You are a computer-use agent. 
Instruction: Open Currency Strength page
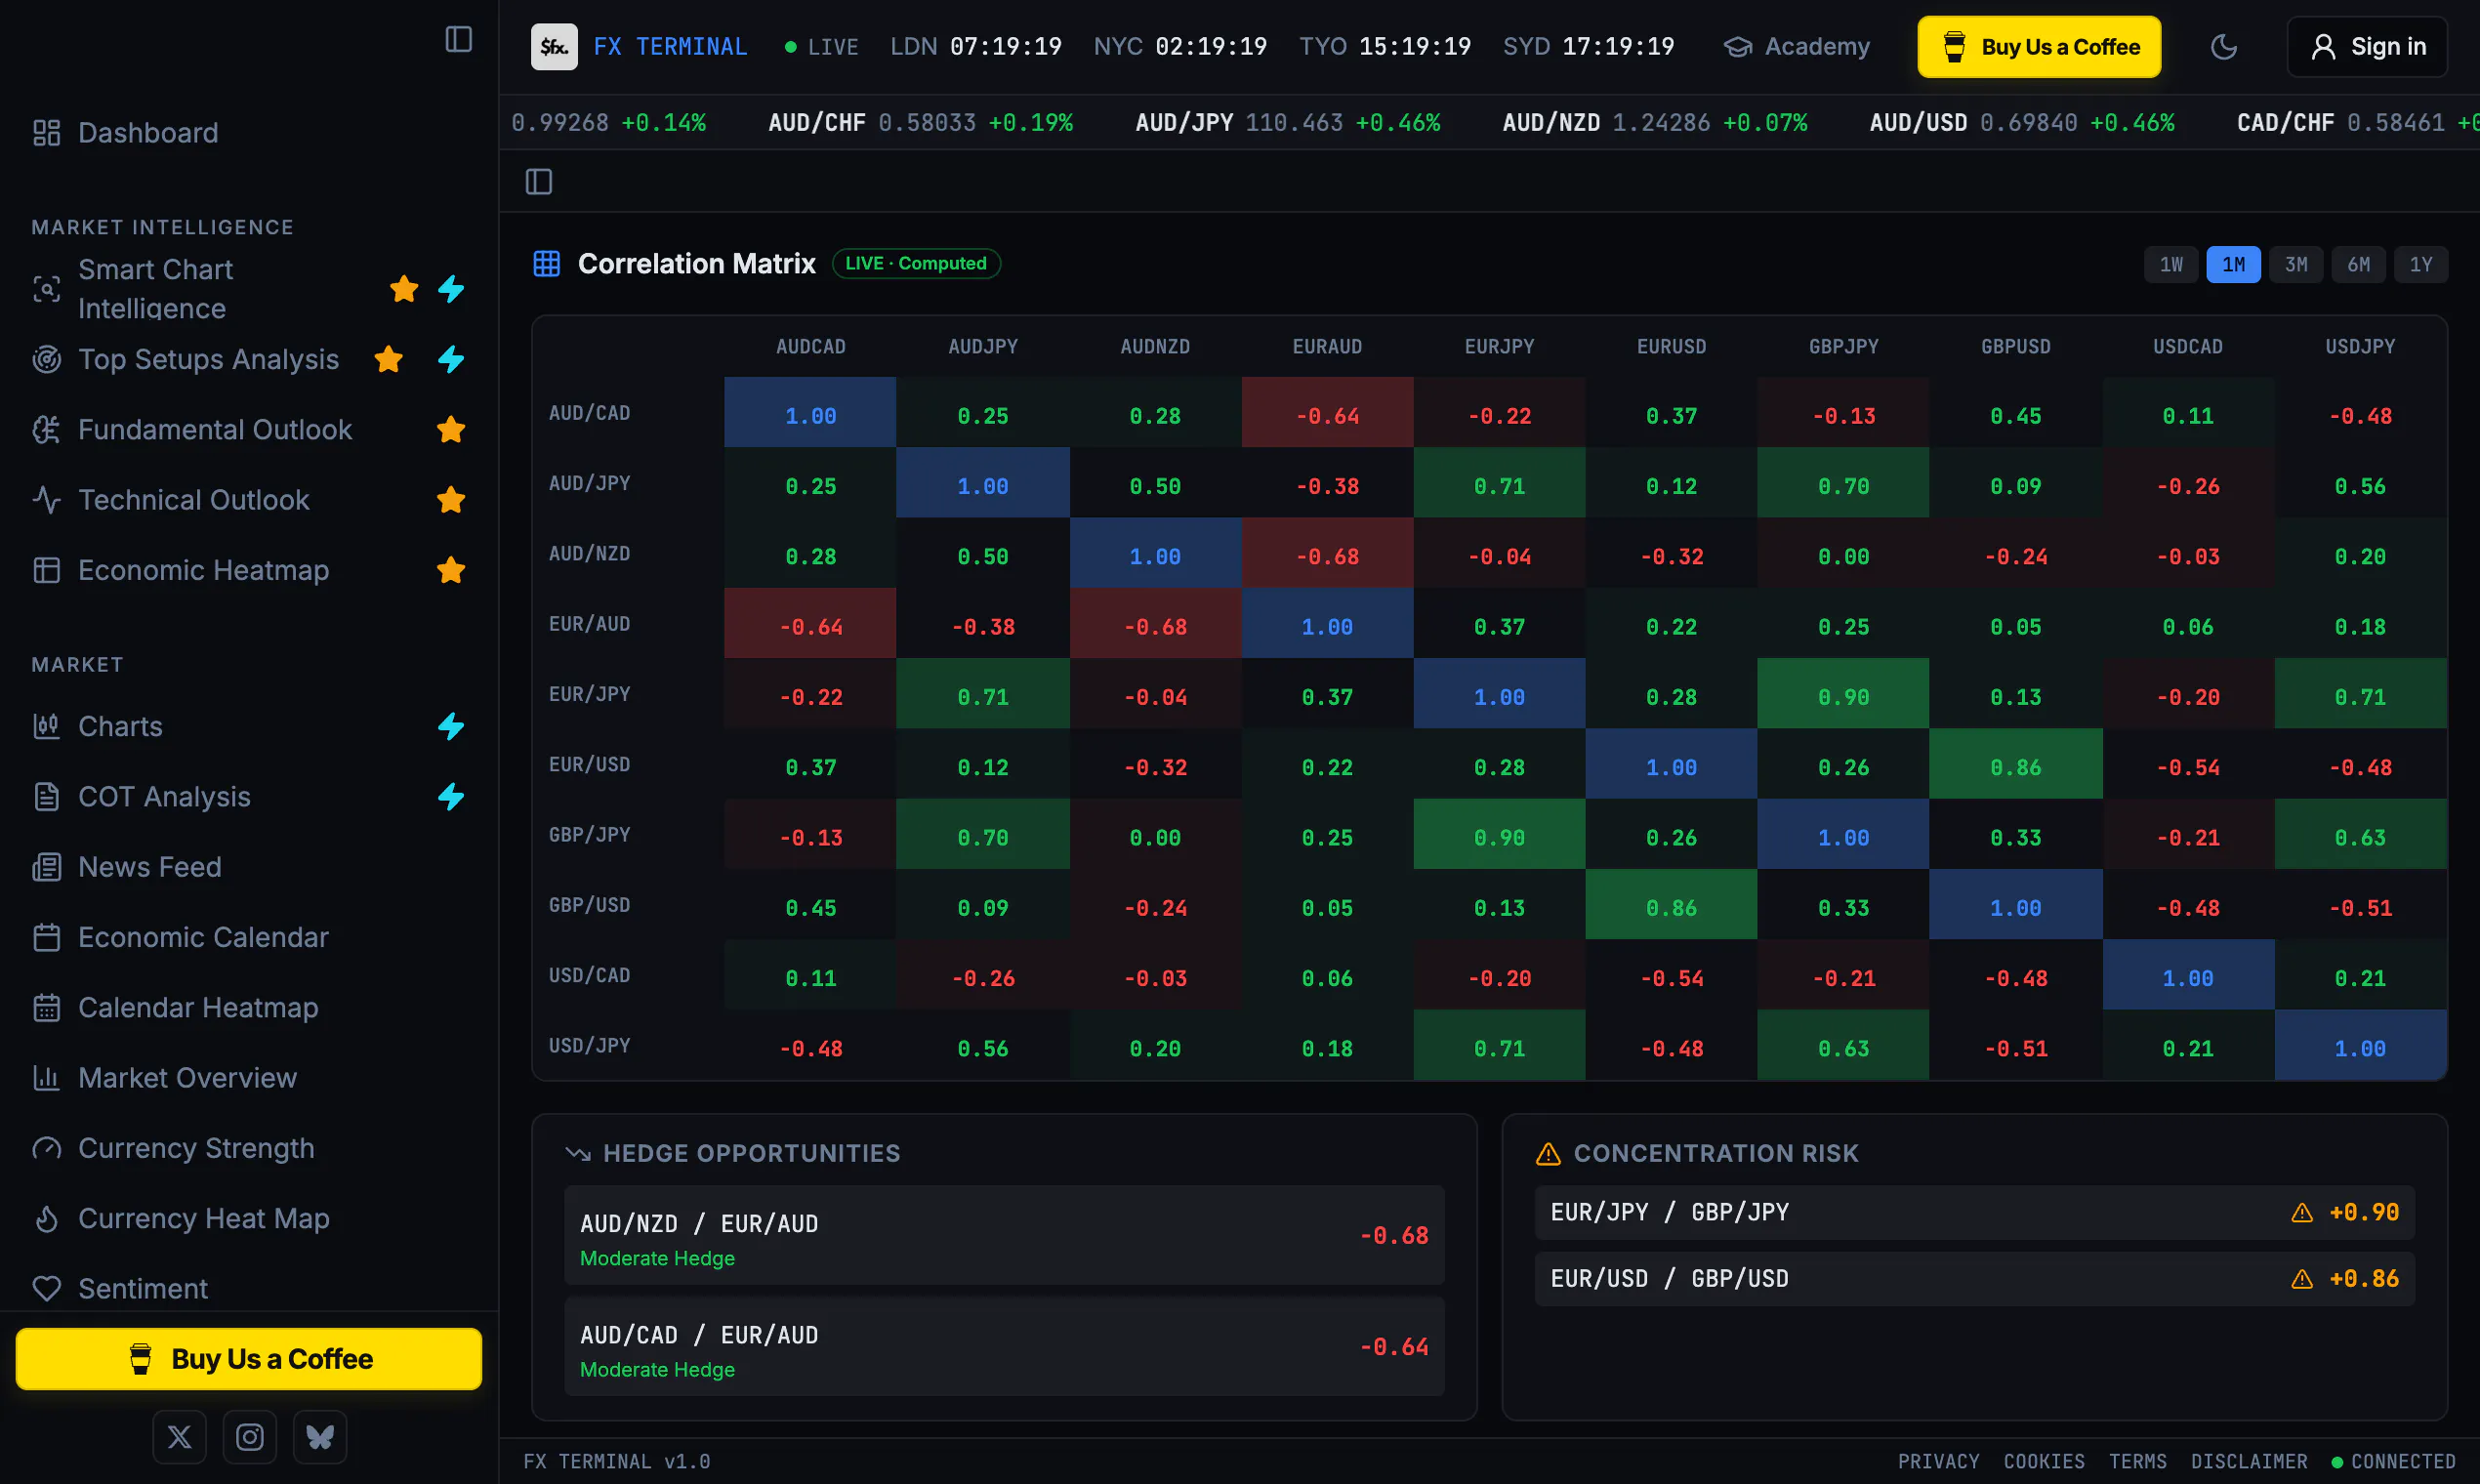click(249, 1148)
